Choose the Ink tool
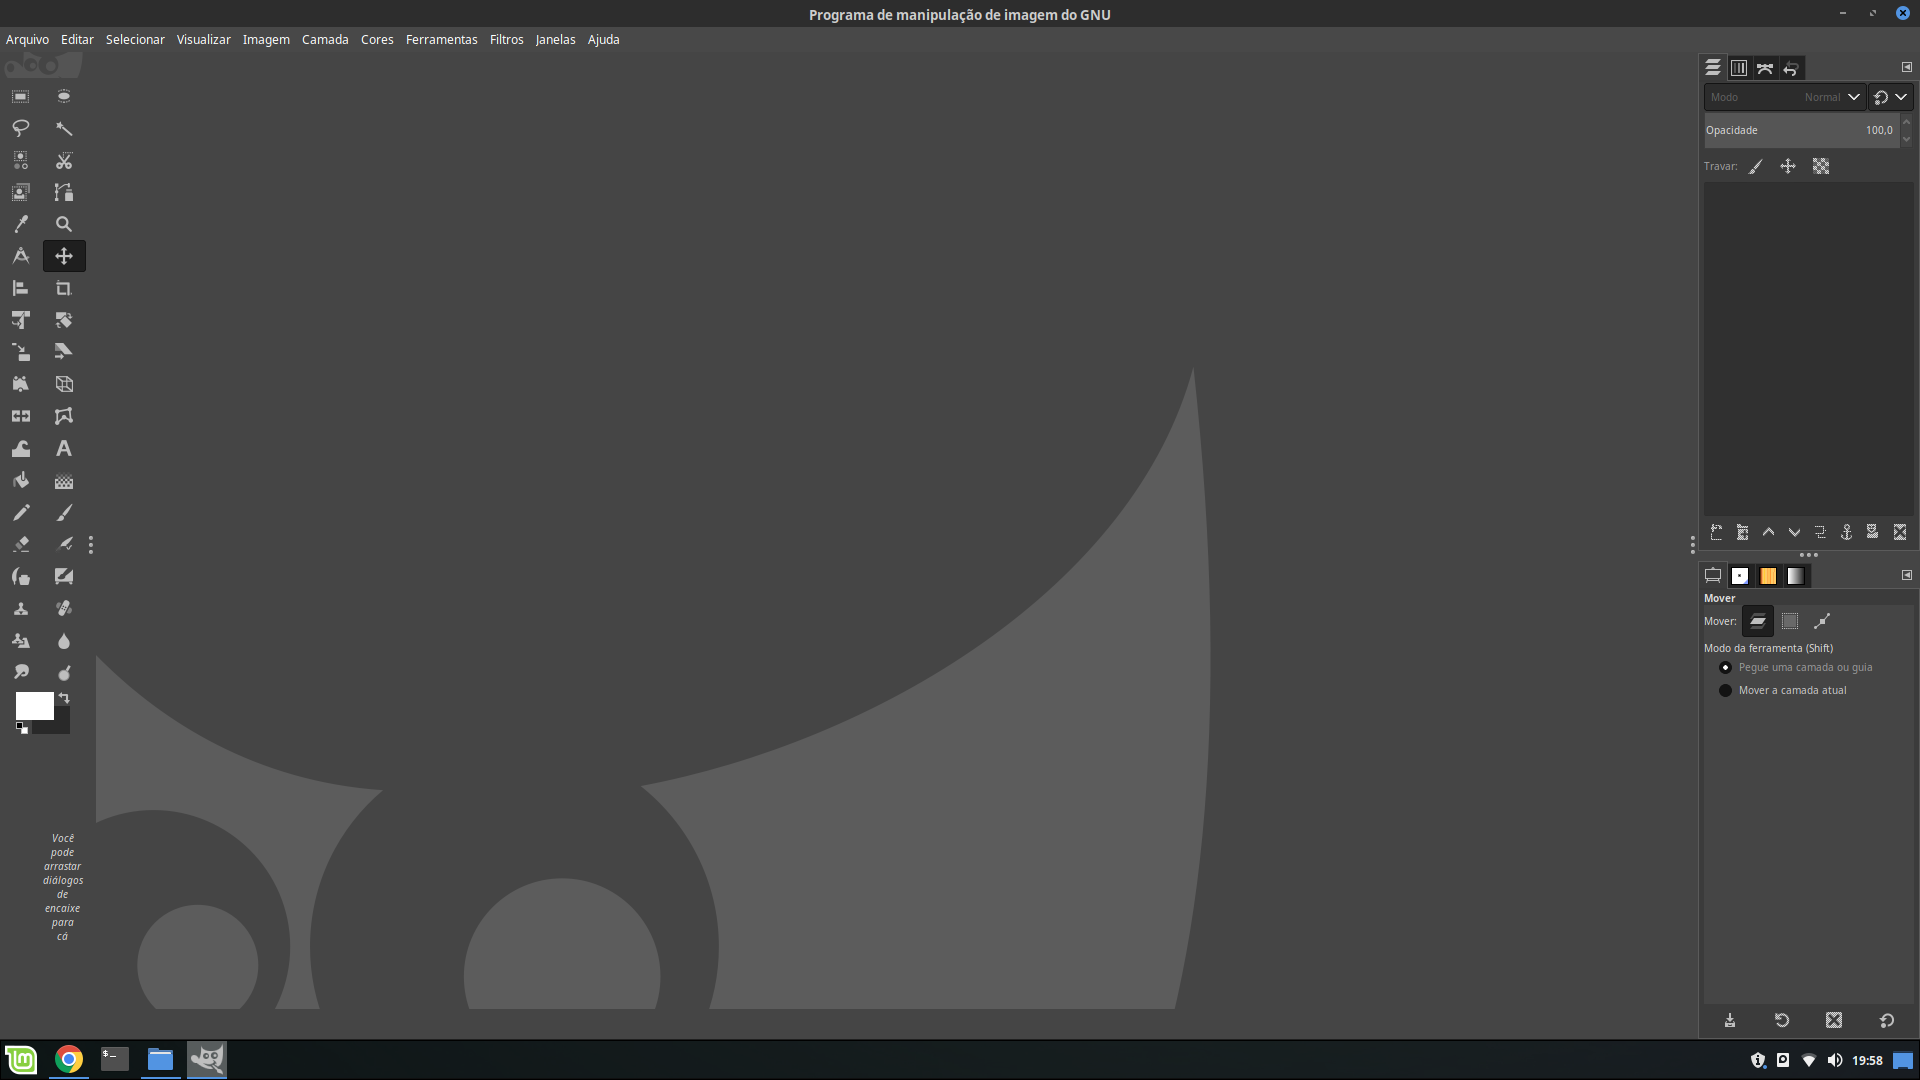 click(20, 577)
